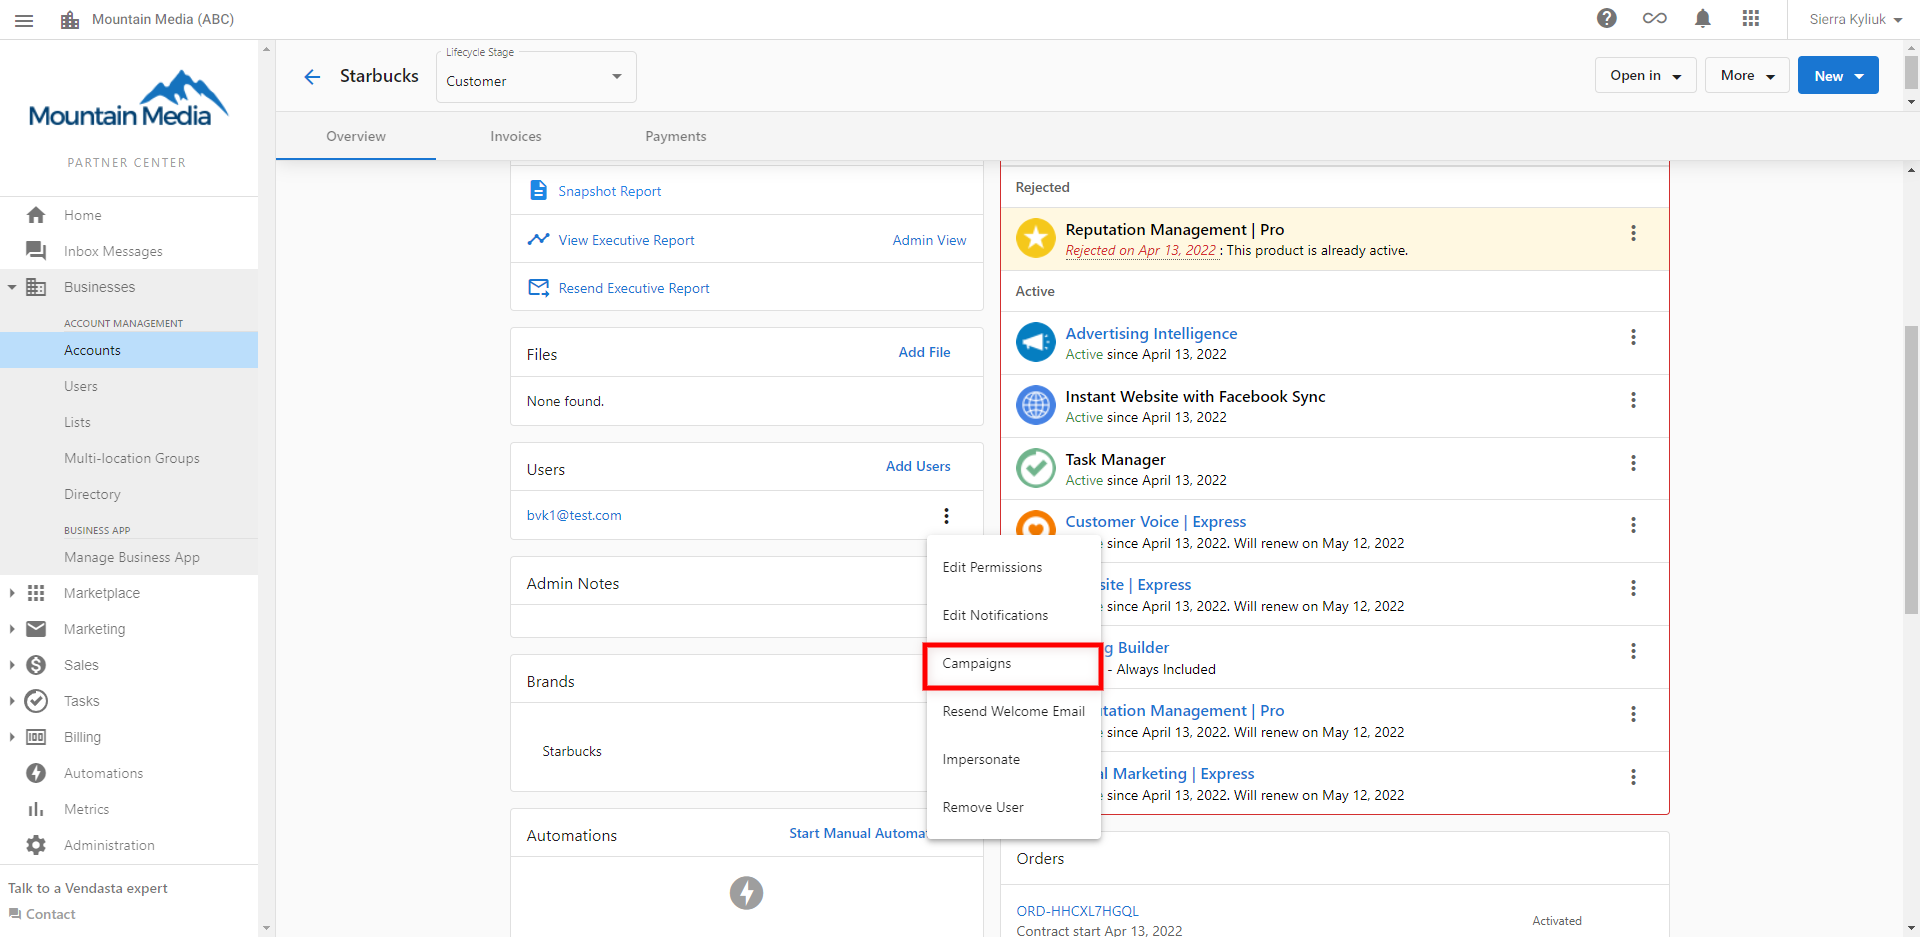Open the apps grid launcher icon
Image resolution: width=1920 pixels, height=937 pixels.
[1751, 18]
